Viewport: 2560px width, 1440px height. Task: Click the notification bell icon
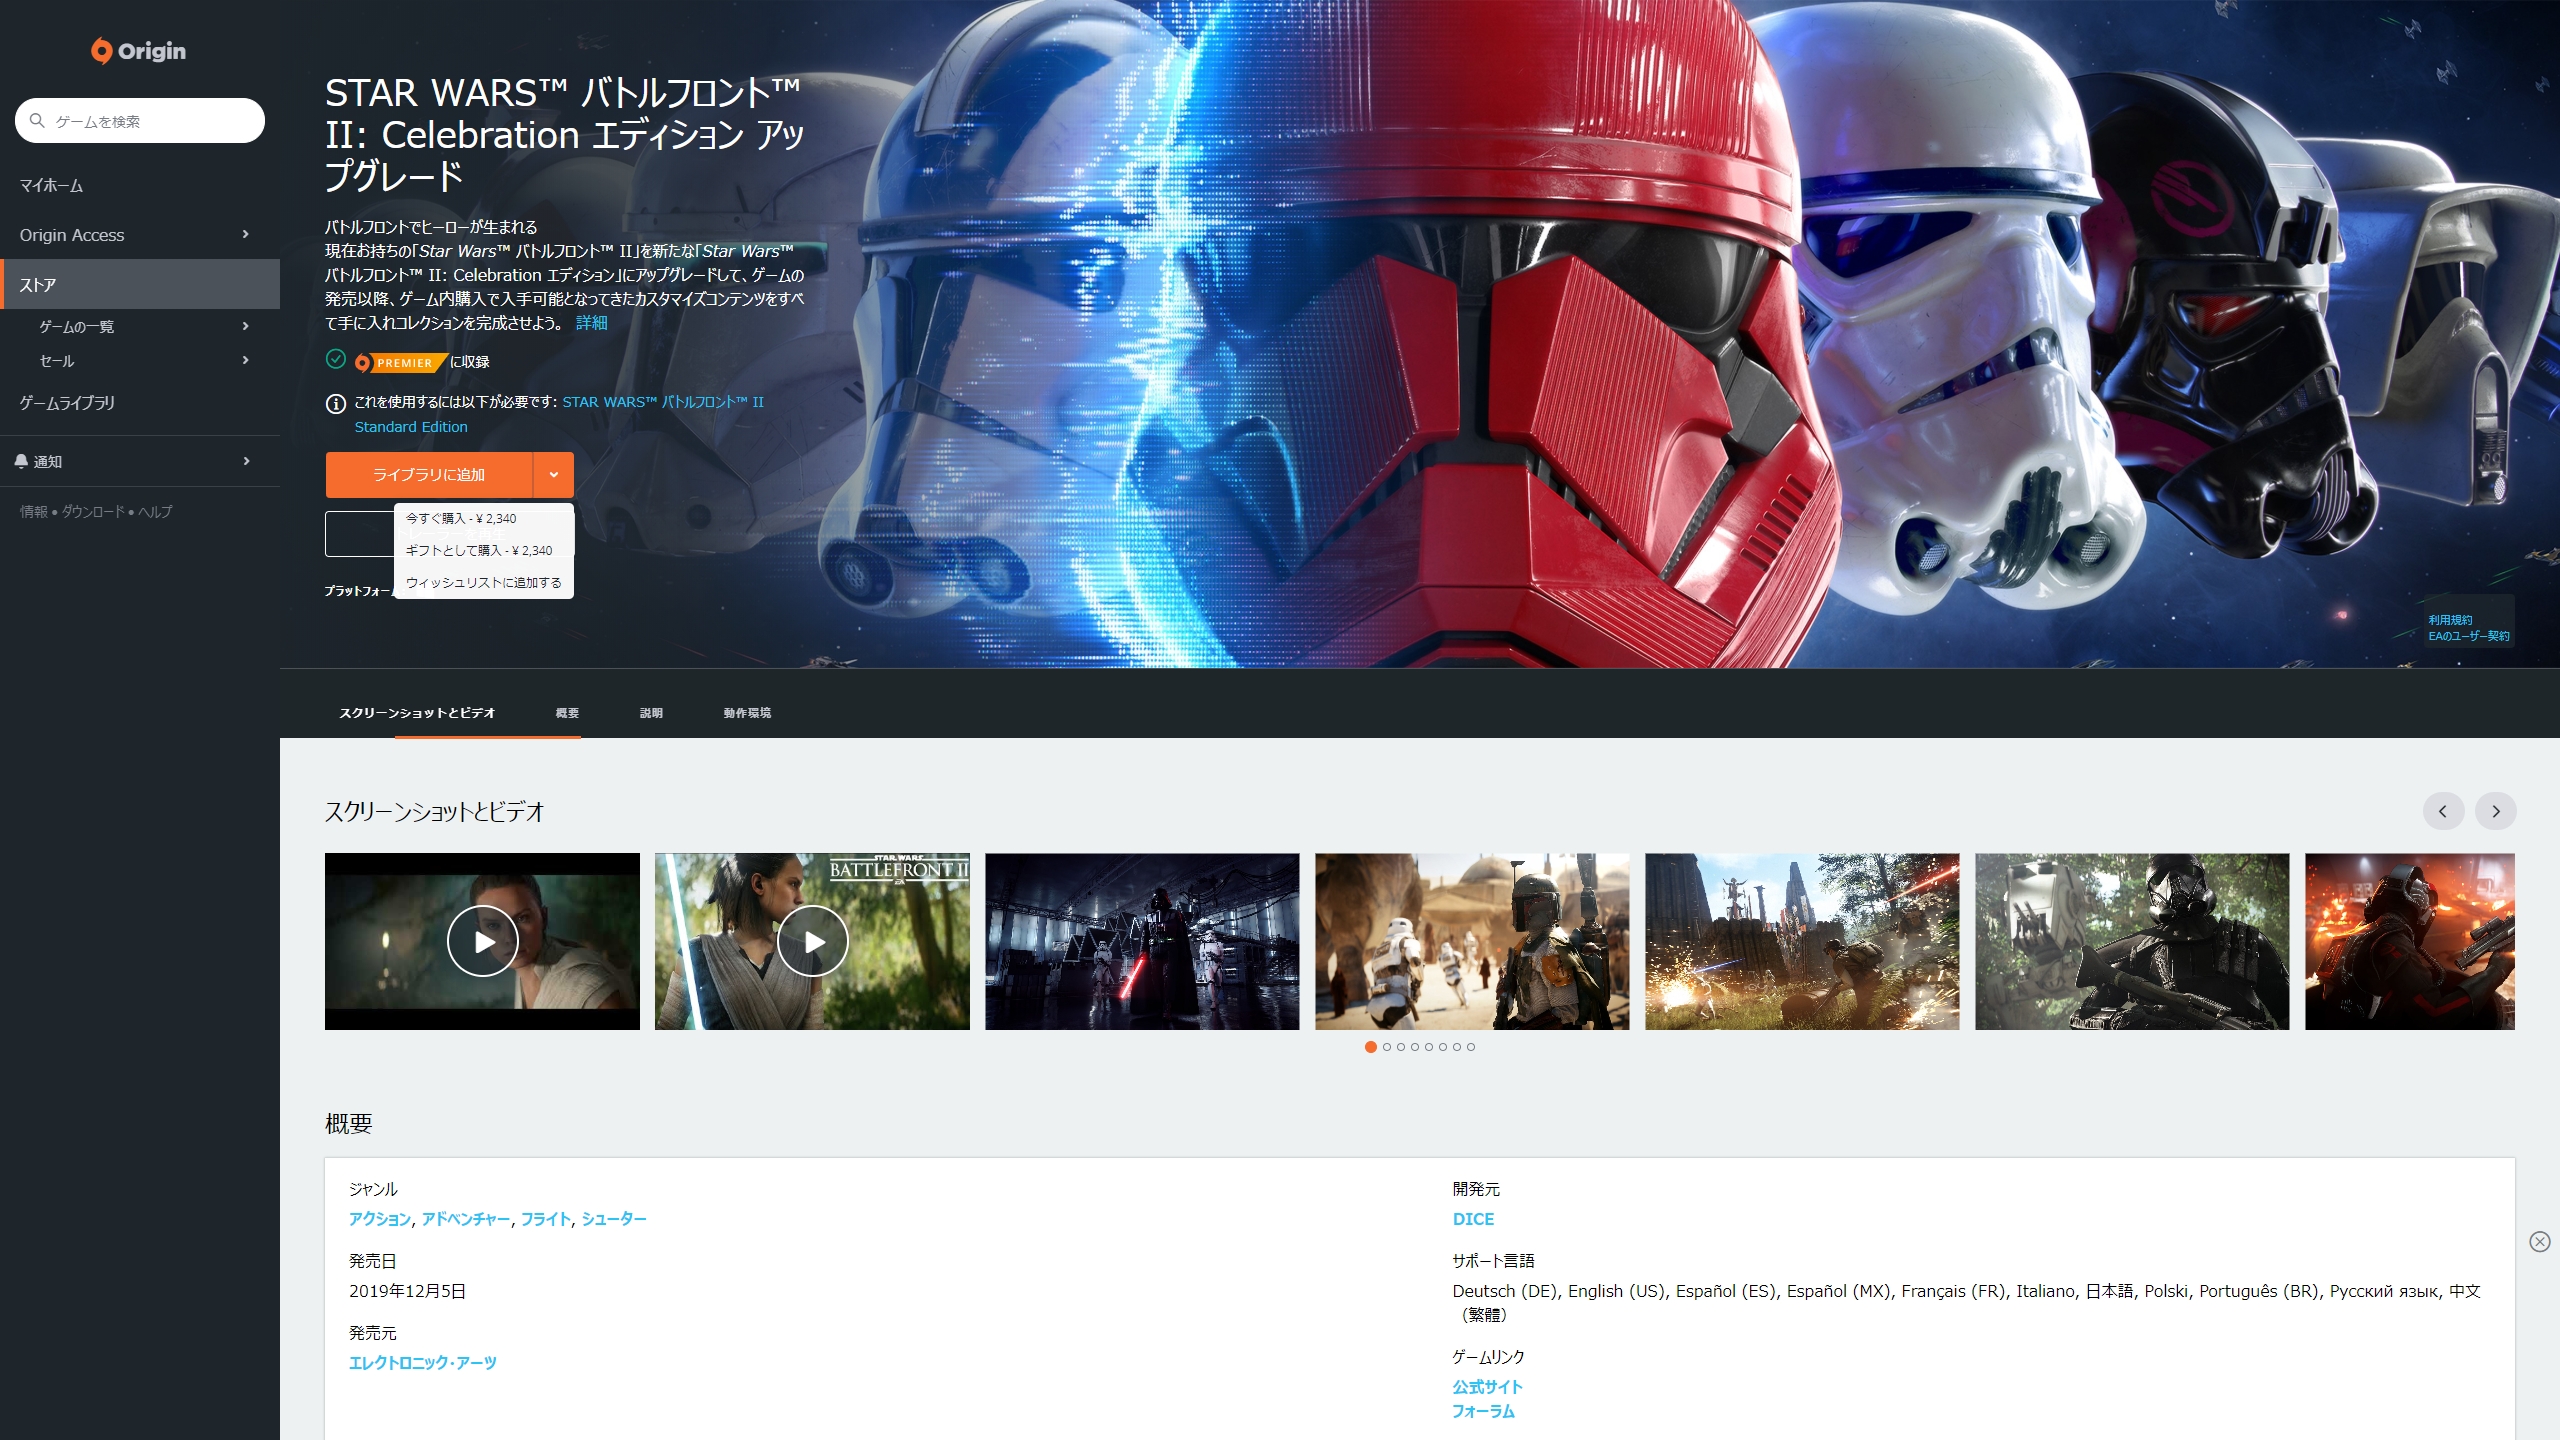pyautogui.click(x=22, y=461)
